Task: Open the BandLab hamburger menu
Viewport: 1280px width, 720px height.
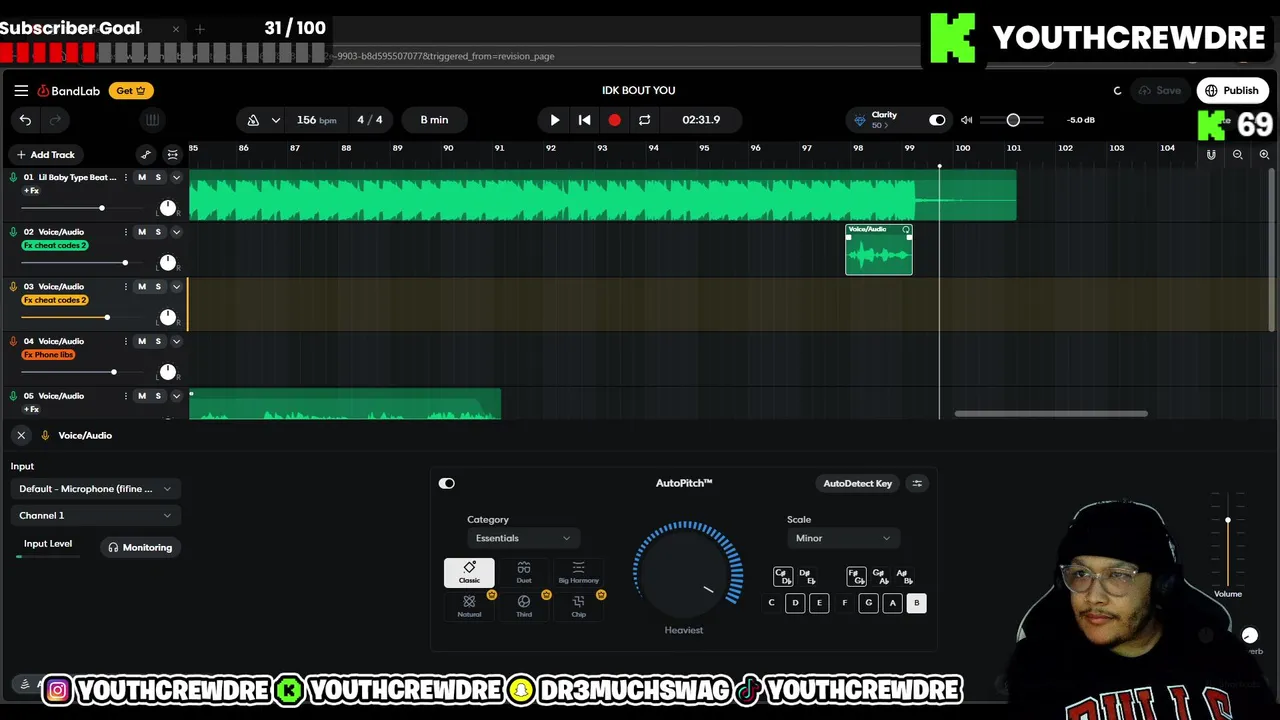Action: [x=21, y=90]
